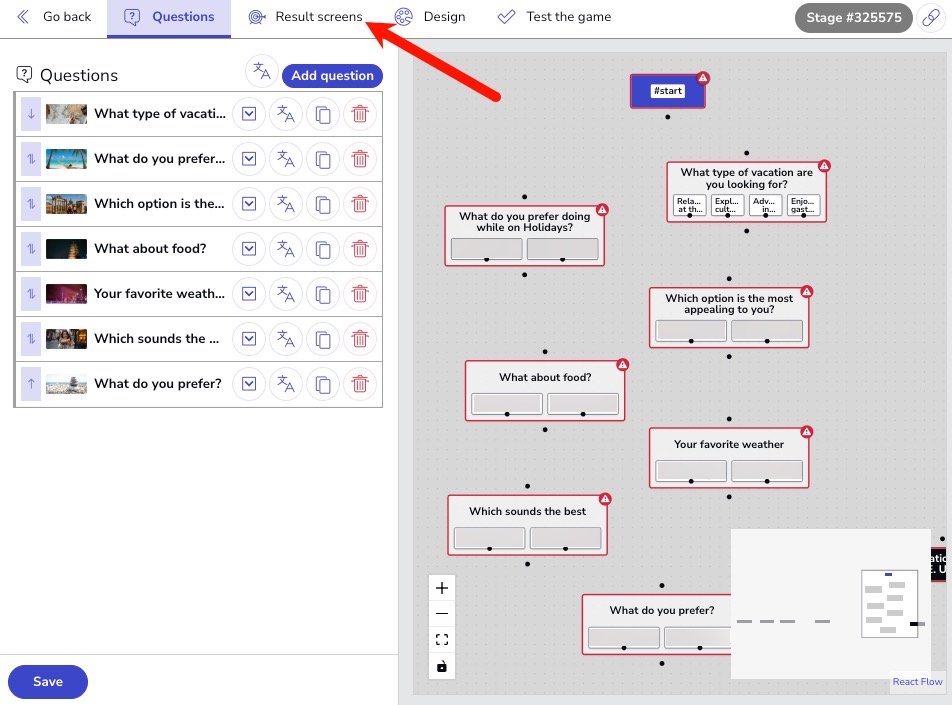Open the Result screens tab
952x705 pixels.
click(306, 17)
